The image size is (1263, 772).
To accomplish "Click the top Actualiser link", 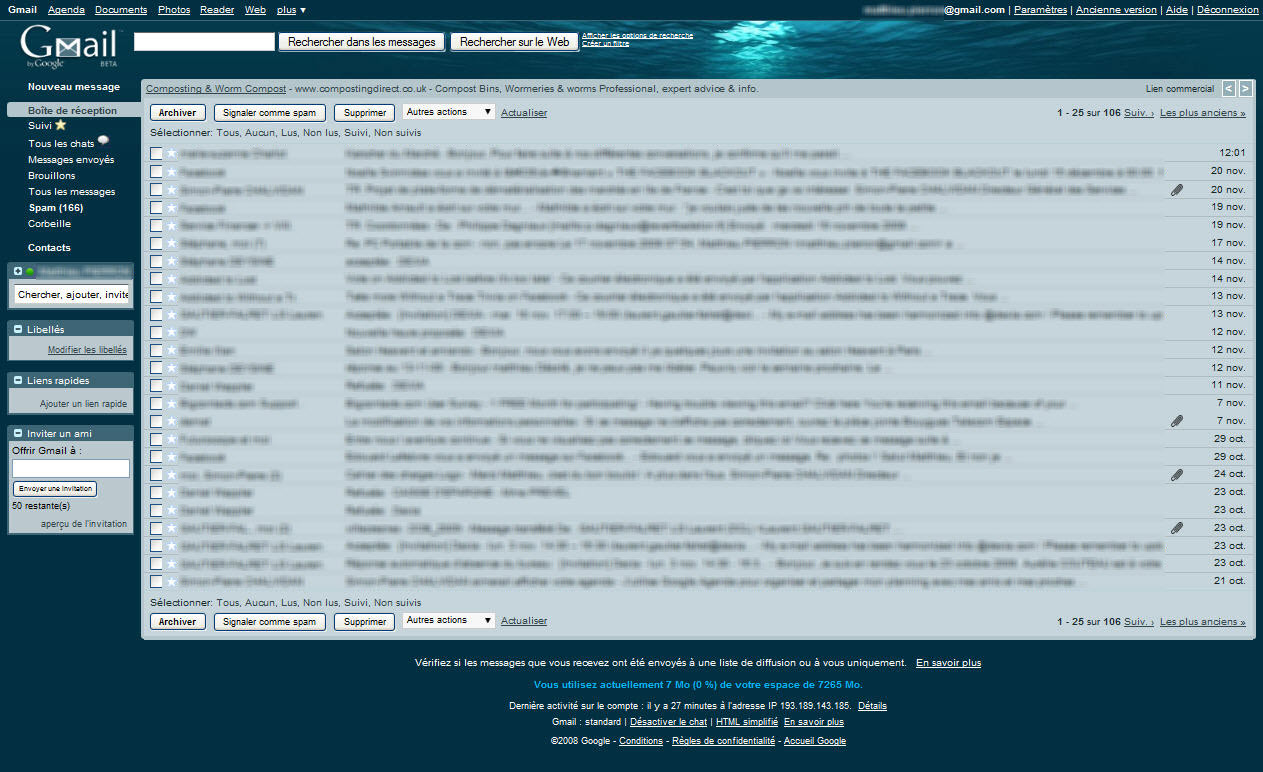I will [524, 113].
